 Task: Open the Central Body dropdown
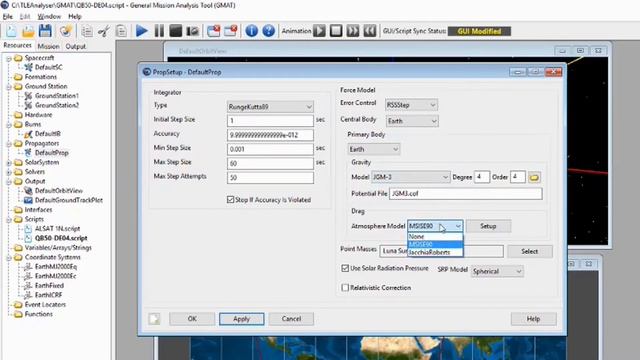[412, 121]
